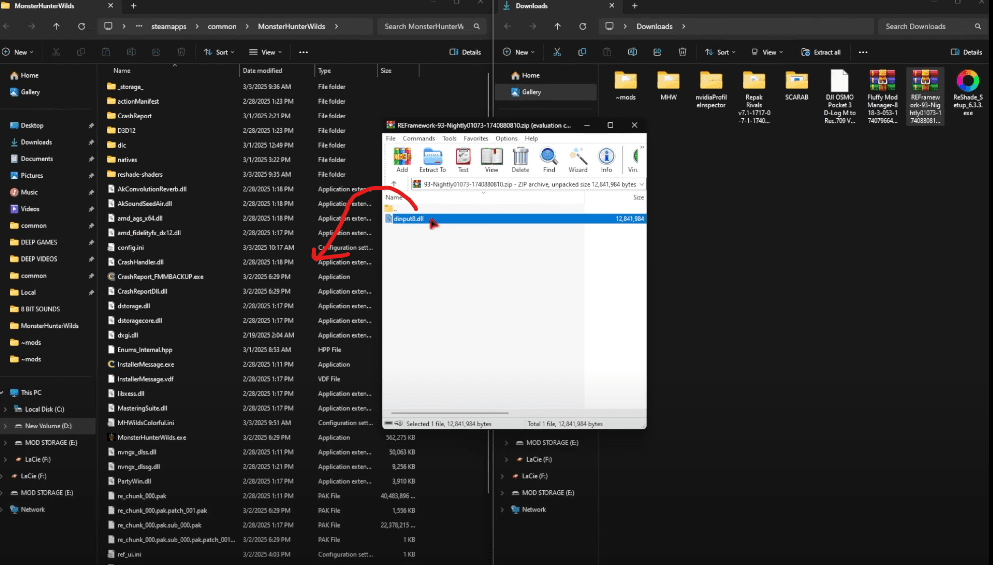Open New dropdown in MonsterHunterWilds window
The width and height of the screenshot is (993, 565).
[x=18, y=52]
